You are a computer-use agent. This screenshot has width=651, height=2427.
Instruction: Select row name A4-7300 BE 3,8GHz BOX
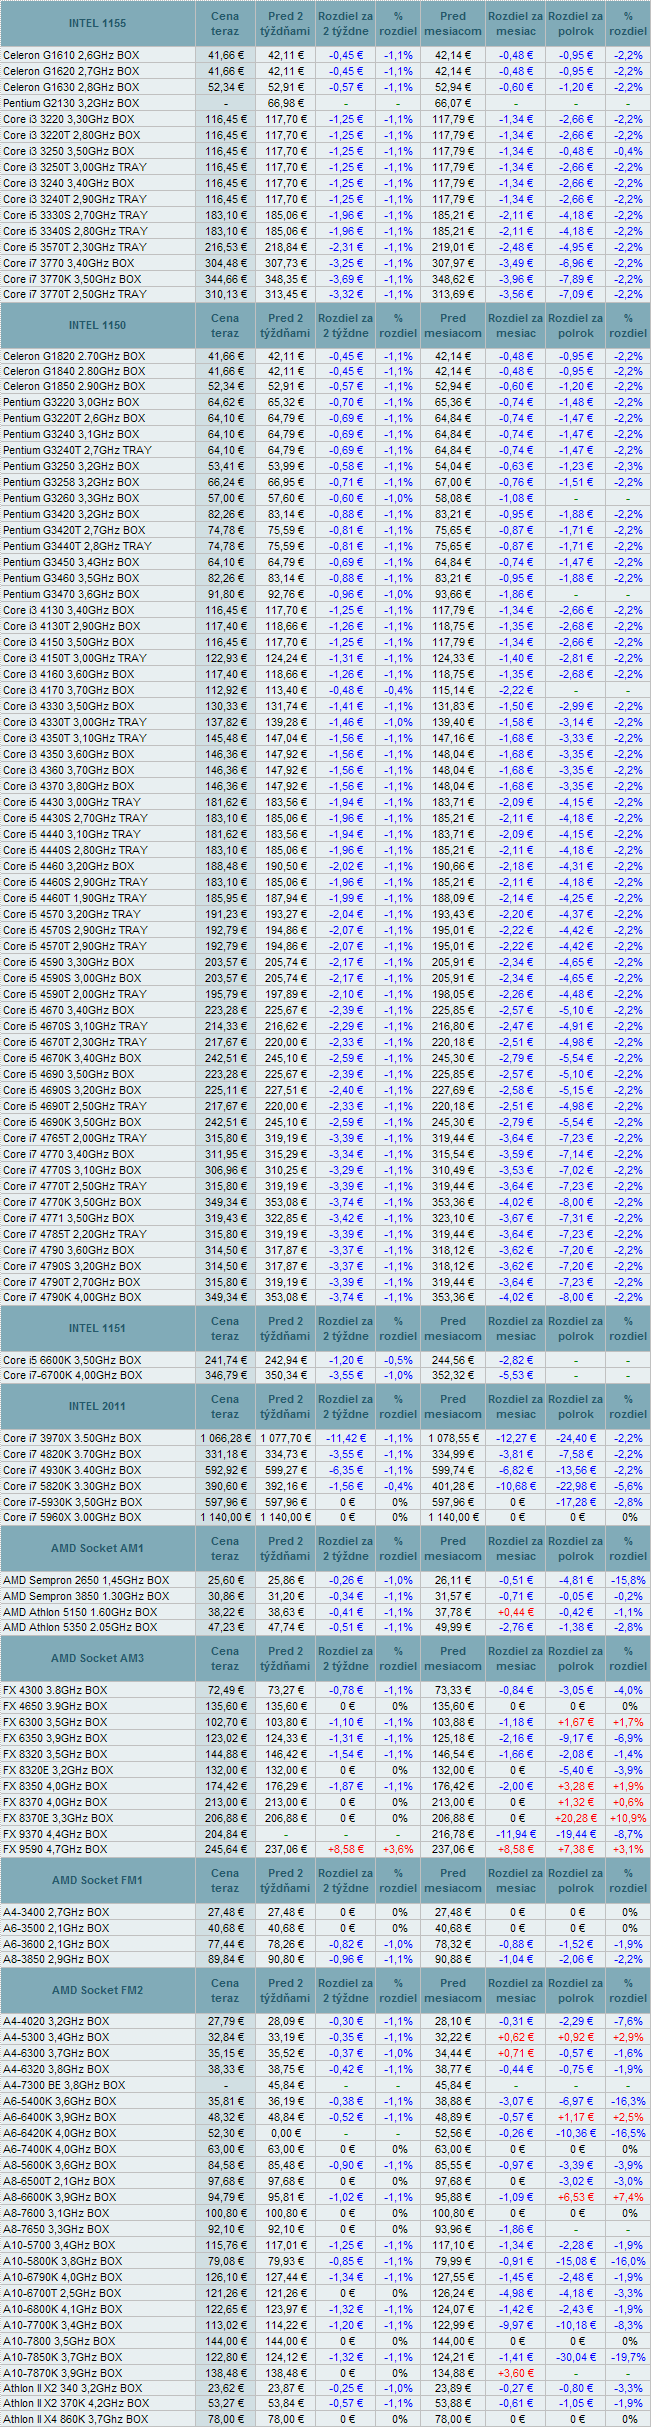pyautogui.click(x=64, y=2085)
